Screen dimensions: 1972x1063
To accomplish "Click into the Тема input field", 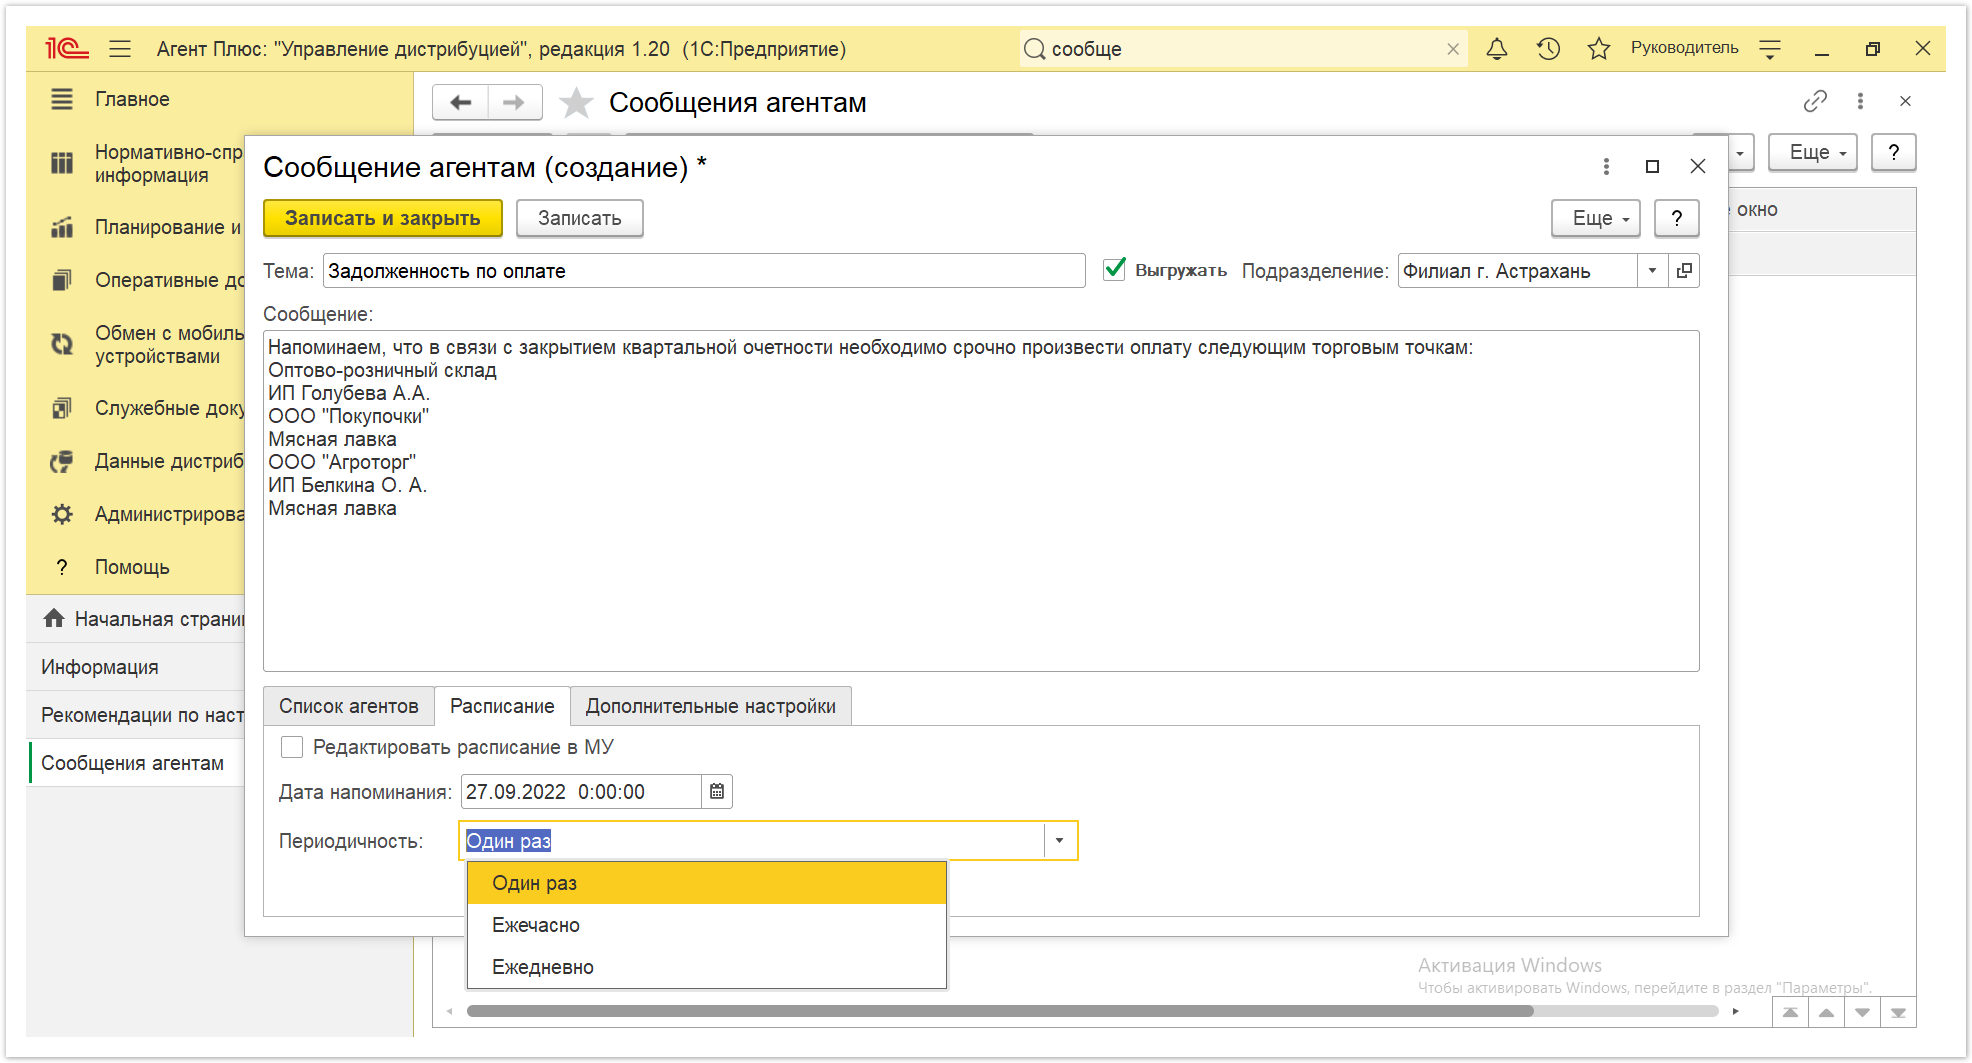I will [704, 270].
